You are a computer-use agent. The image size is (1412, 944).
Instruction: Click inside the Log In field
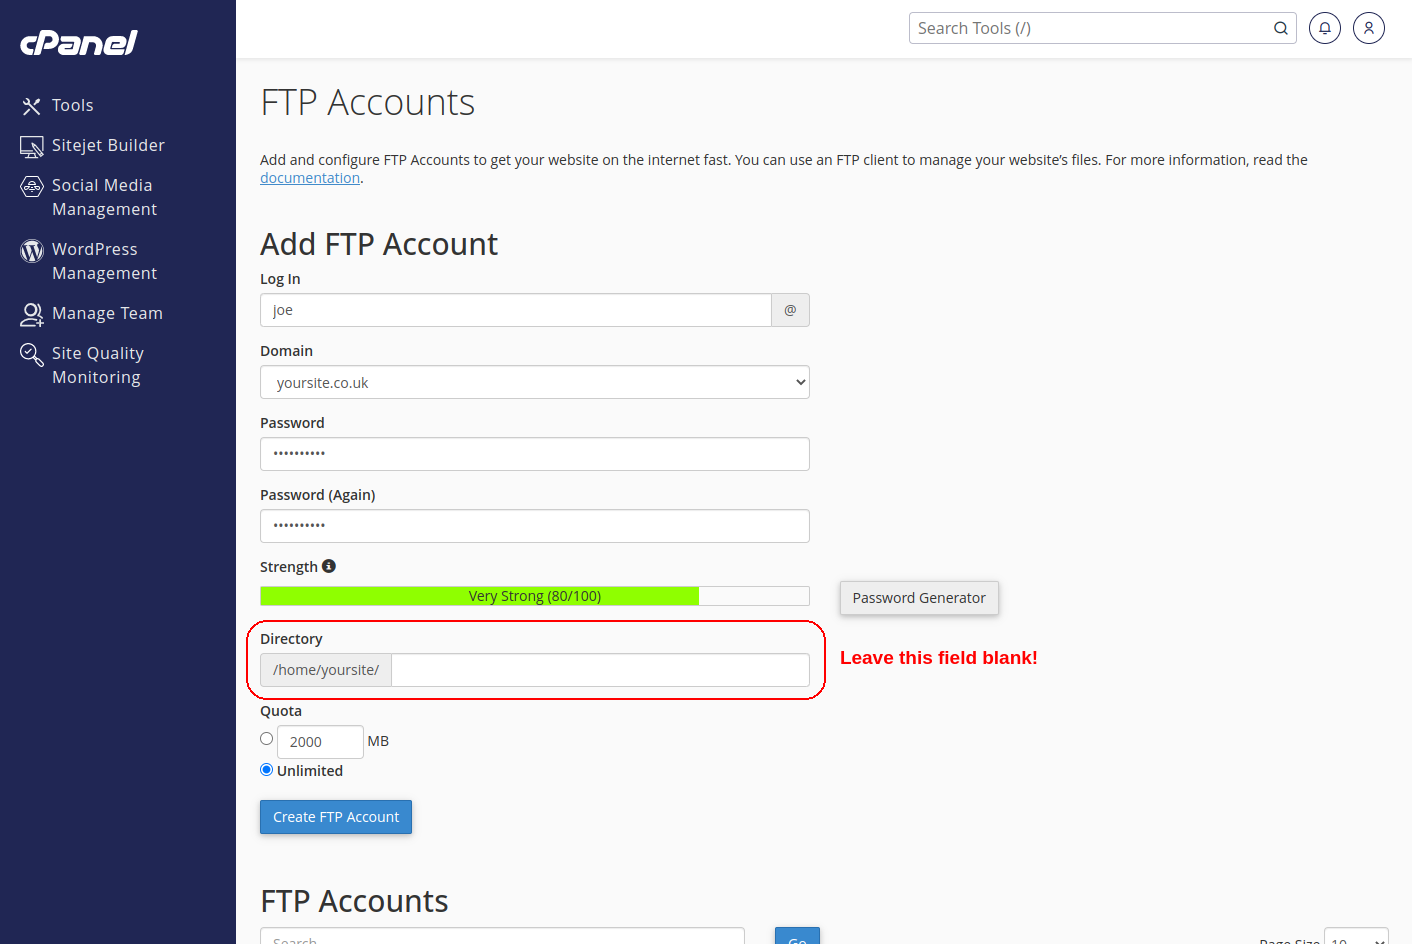[515, 310]
